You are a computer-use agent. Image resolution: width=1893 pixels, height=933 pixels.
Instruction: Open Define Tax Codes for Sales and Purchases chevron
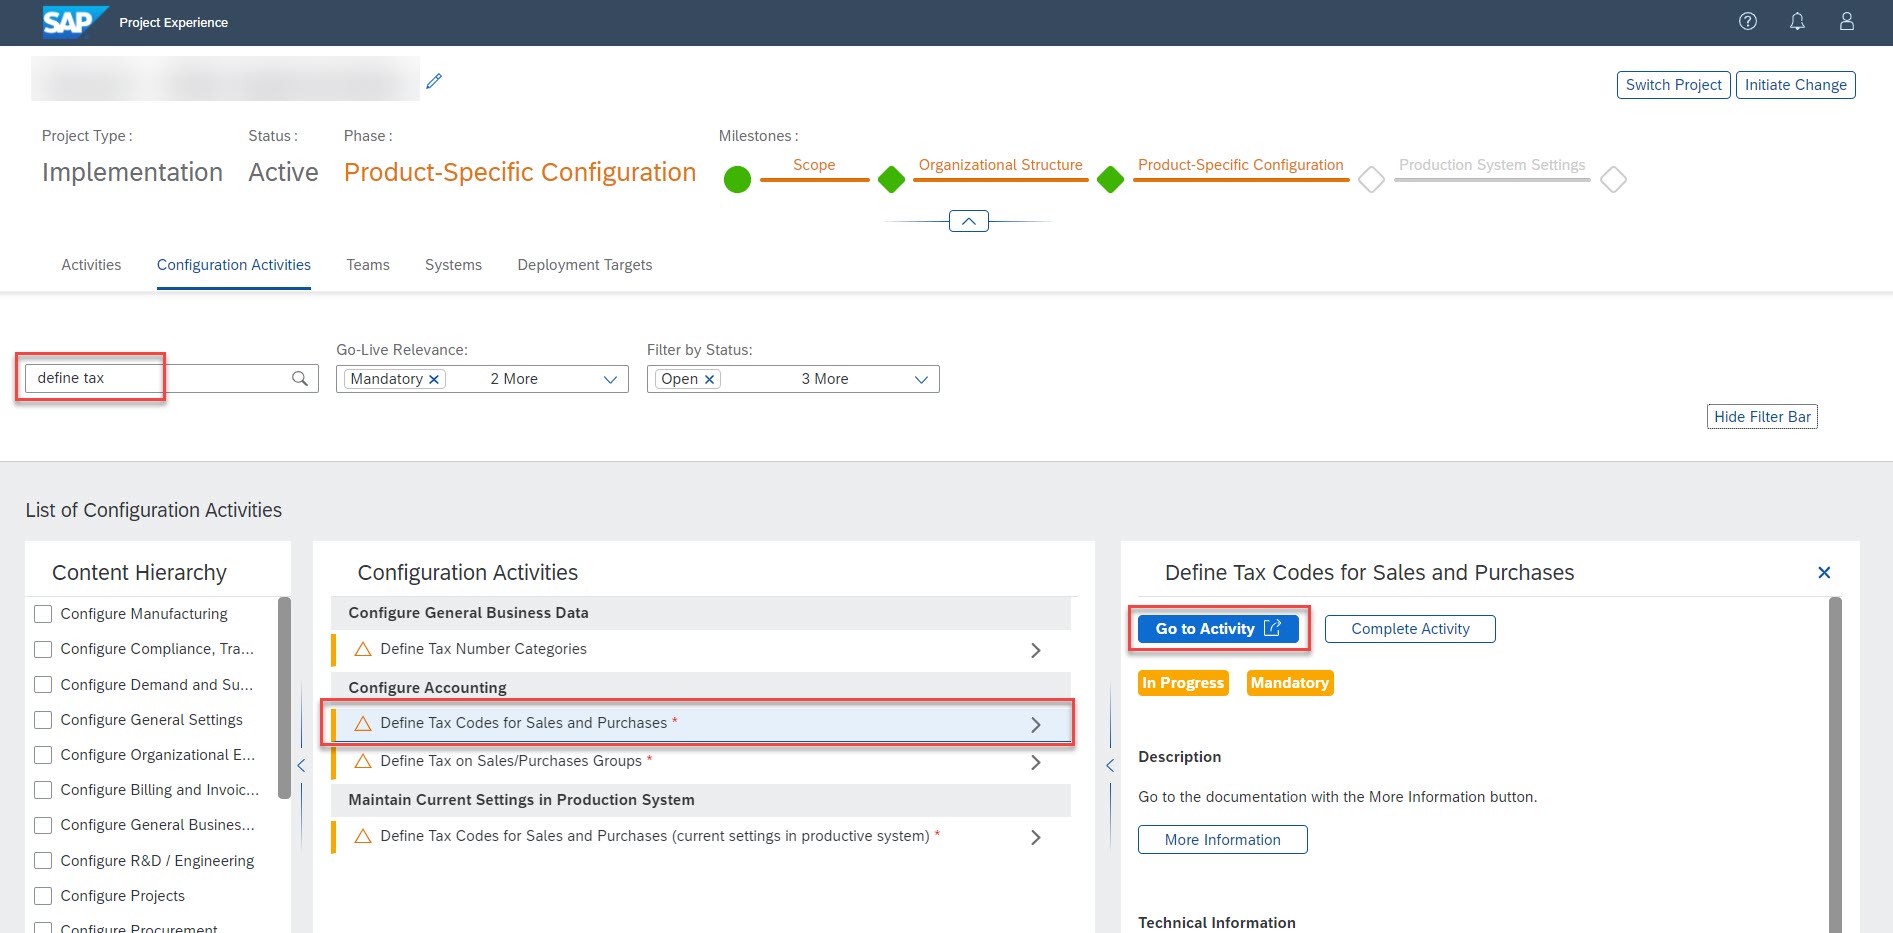click(x=1035, y=724)
